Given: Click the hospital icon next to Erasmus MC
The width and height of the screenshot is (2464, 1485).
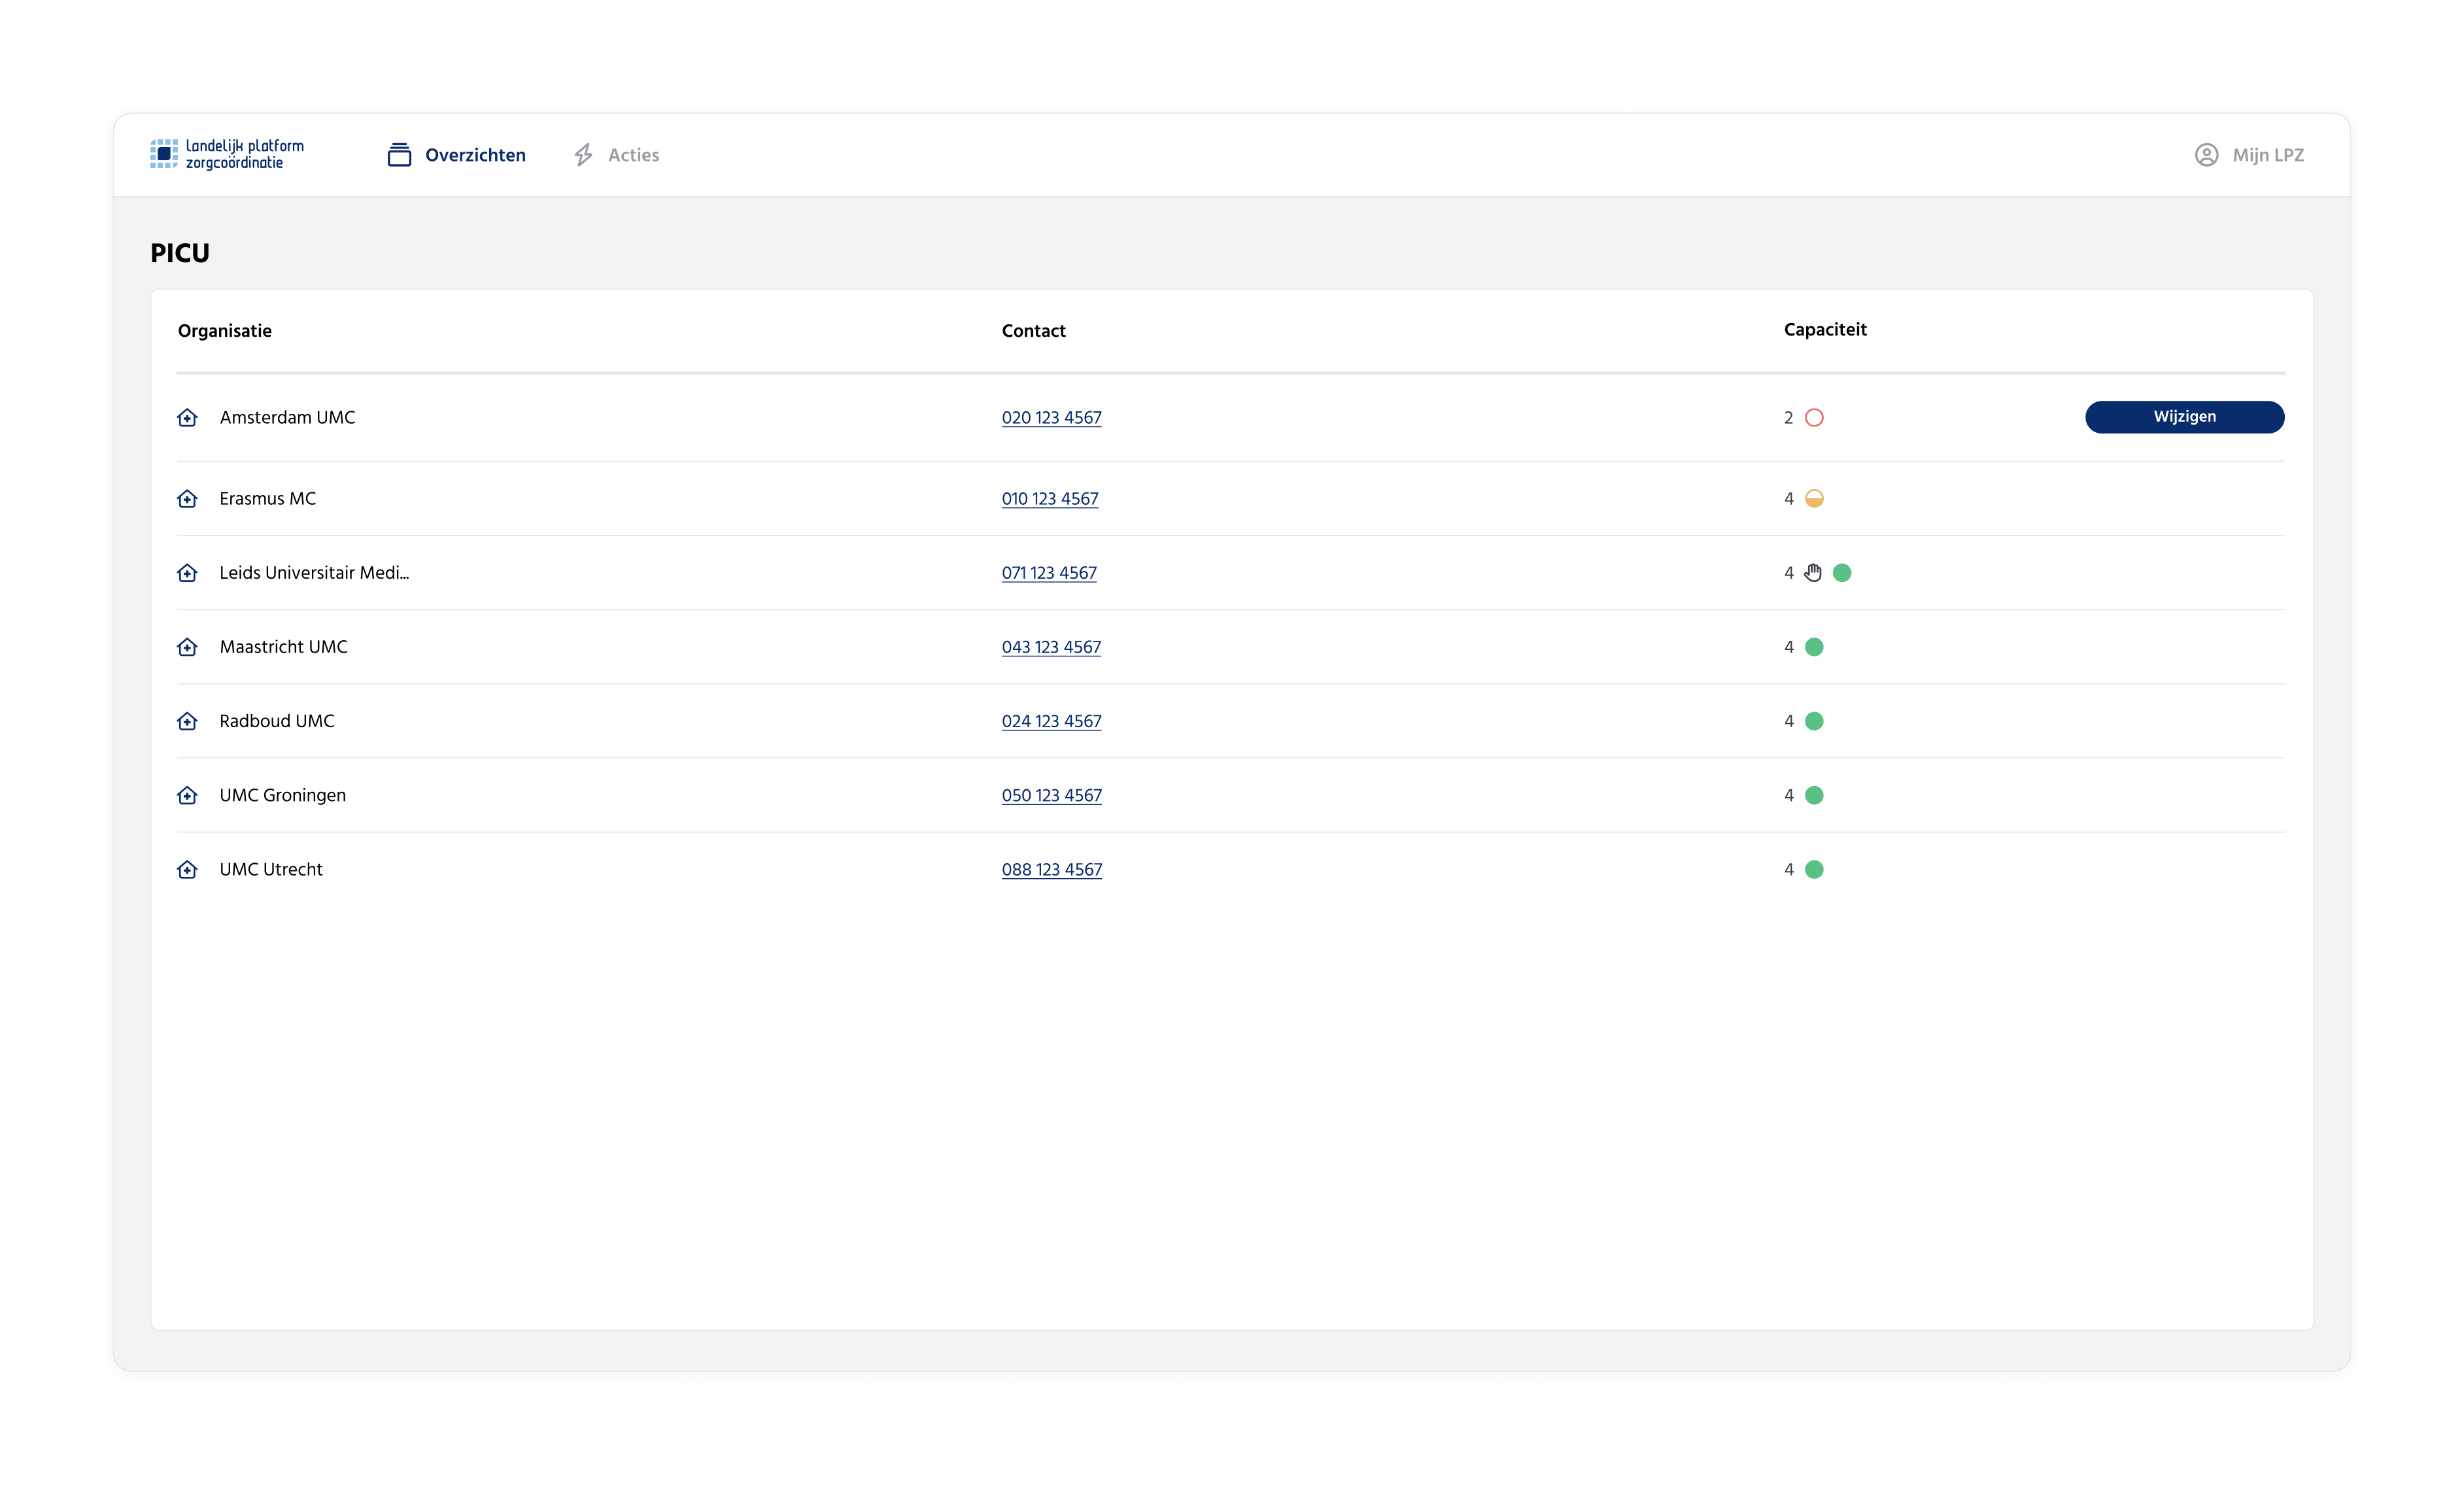Looking at the screenshot, I should pyautogui.click(x=188, y=498).
